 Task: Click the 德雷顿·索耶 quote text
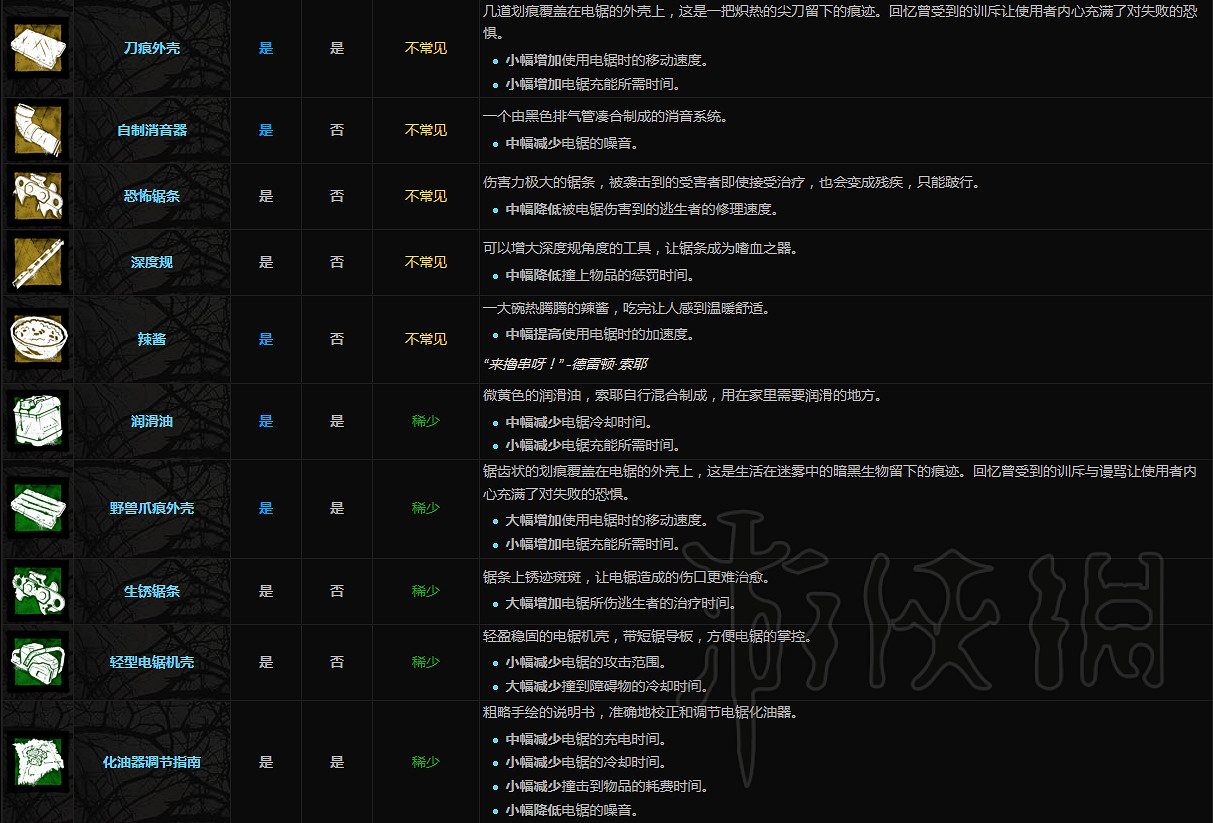pyautogui.click(x=561, y=363)
